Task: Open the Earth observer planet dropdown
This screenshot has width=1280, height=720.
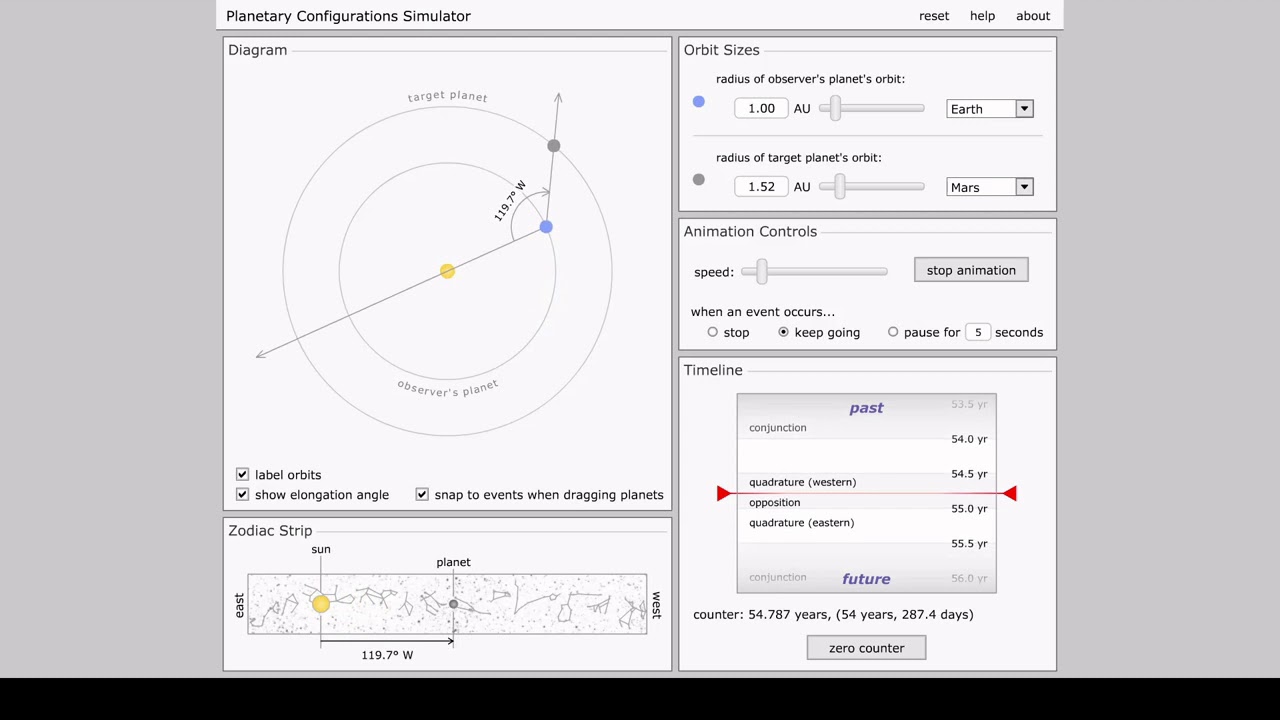Action: click(x=990, y=108)
